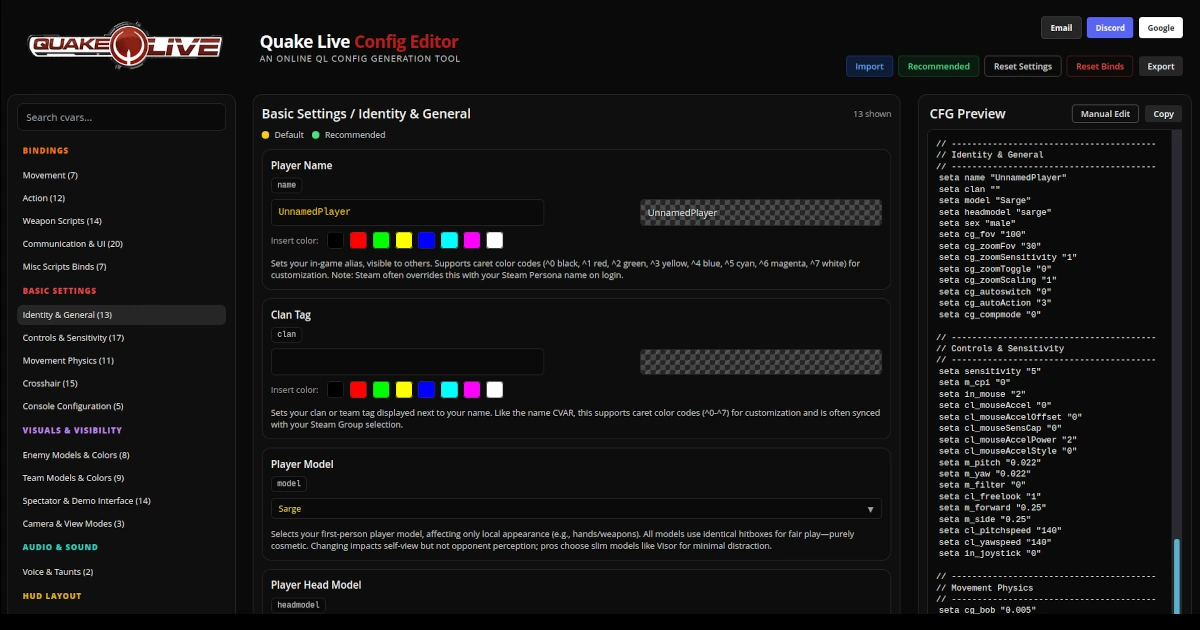The width and height of the screenshot is (1200, 630).
Task: Insert magenta color in Player Name
Action: pyautogui.click(x=472, y=240)
